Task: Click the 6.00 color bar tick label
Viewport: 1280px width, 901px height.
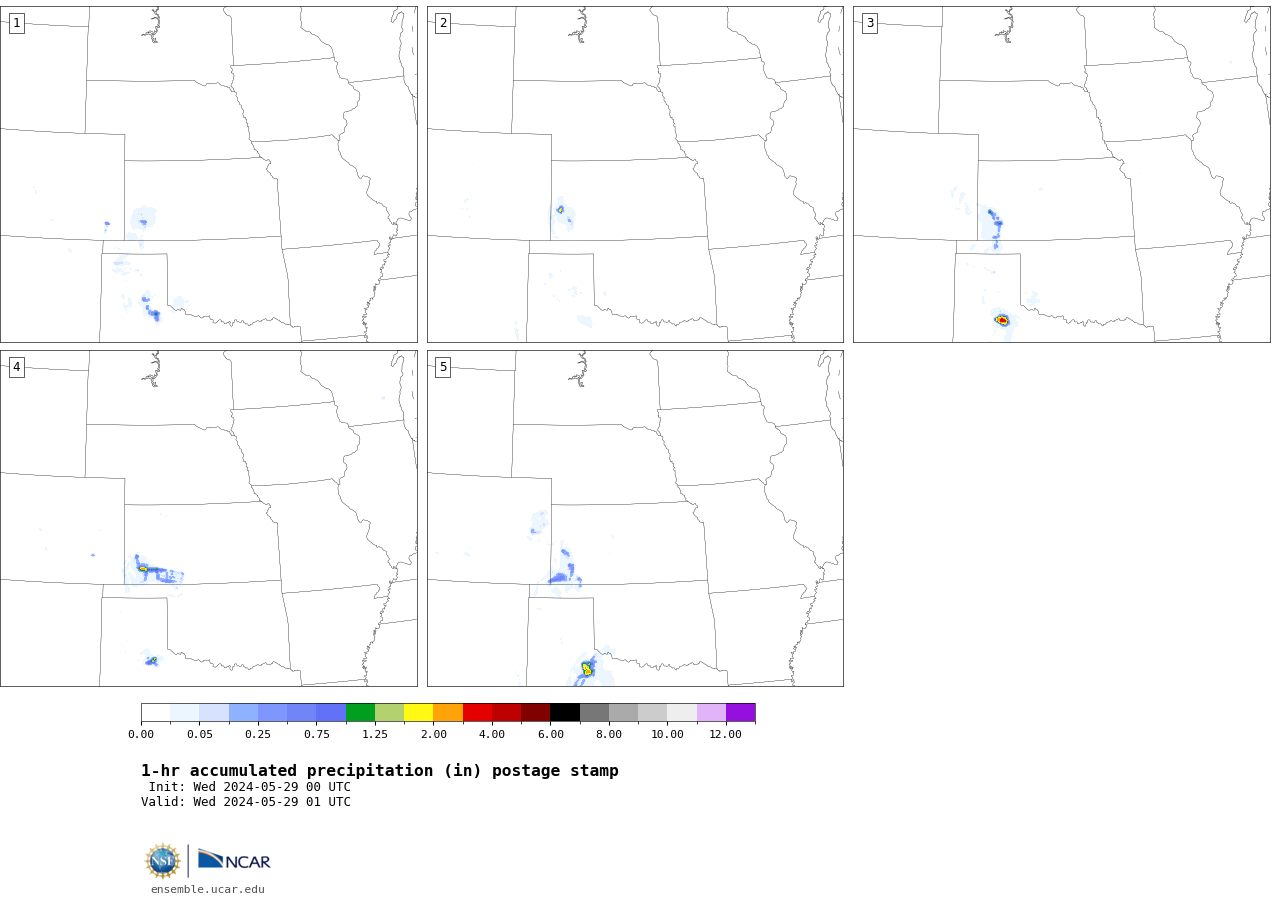Action: tap(550, 734)
